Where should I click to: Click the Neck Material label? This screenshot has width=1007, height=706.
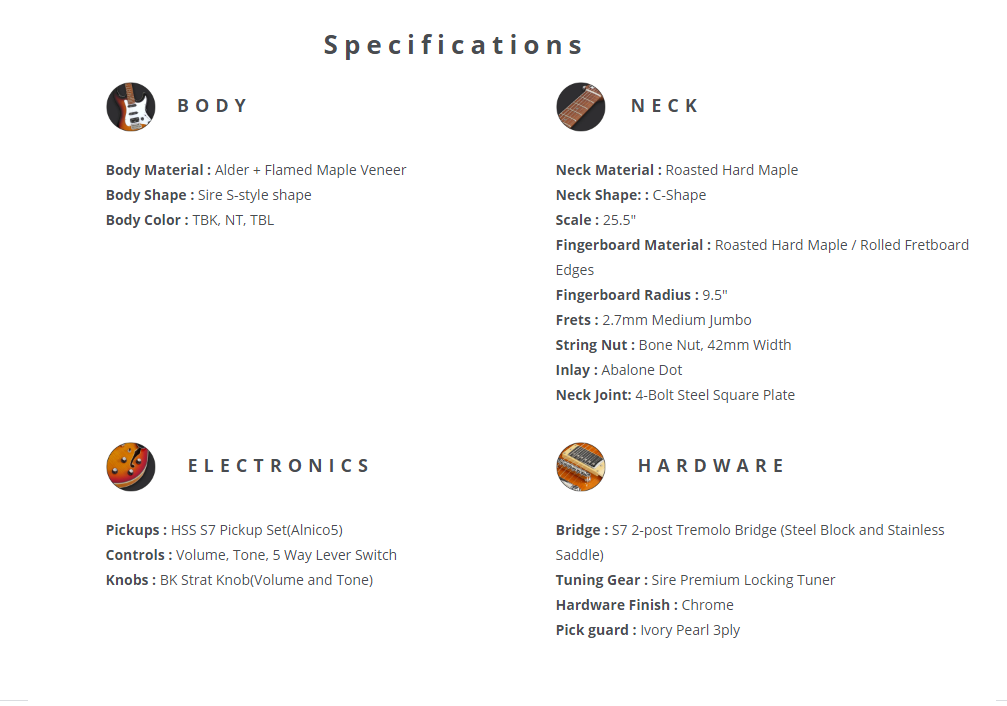(x=608, y=170)
